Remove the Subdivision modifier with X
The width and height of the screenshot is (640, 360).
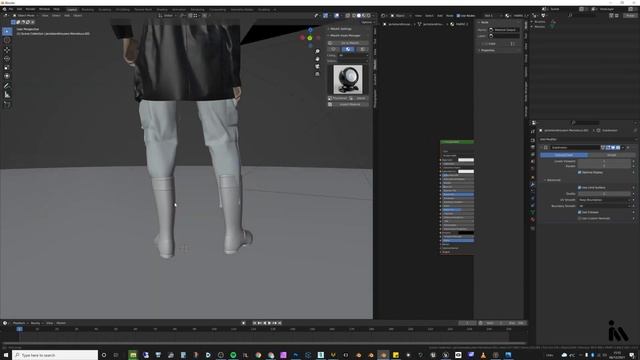point(628,147)
